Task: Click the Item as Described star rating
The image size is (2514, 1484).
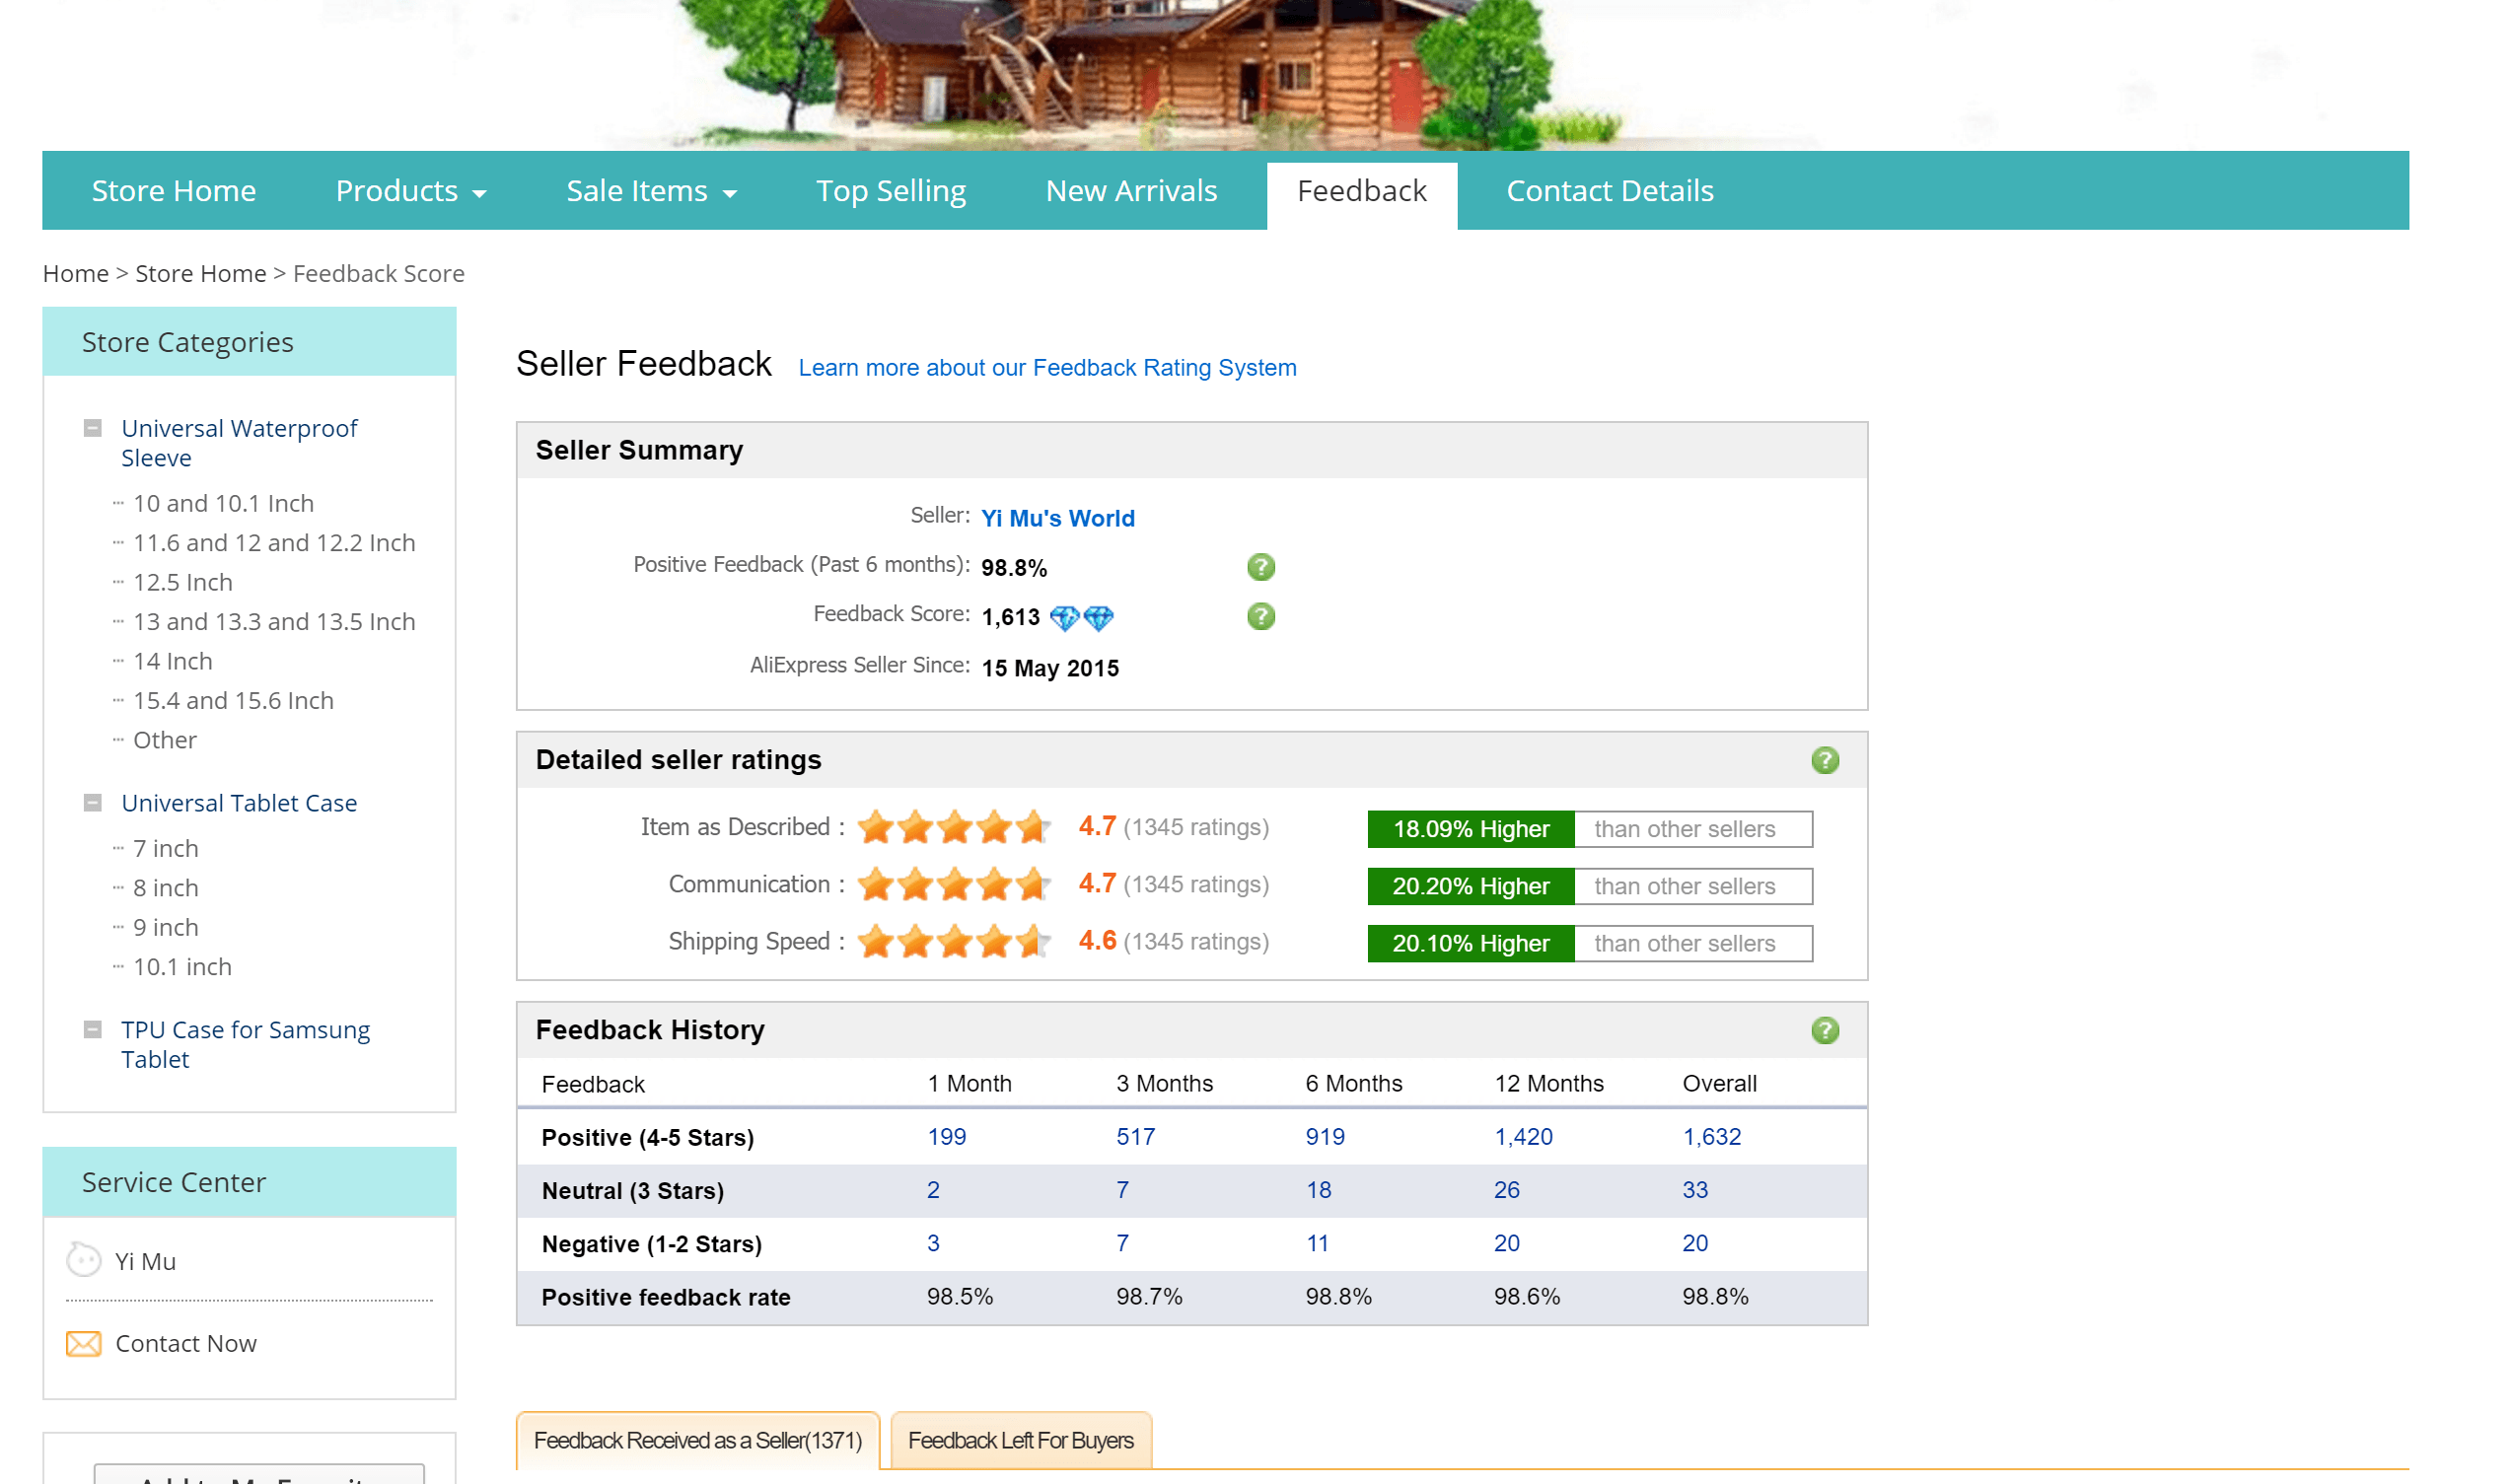Action: [x=953, y=827]
